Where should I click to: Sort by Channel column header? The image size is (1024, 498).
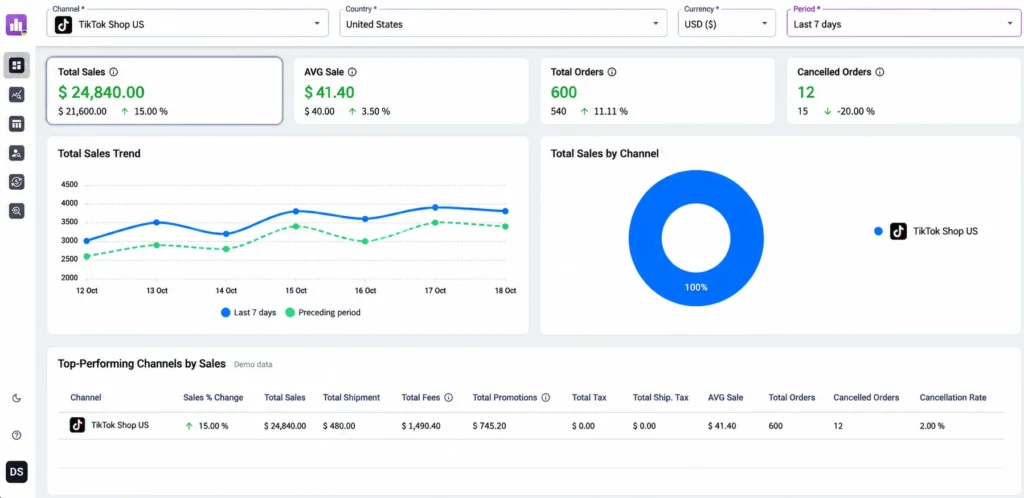pyautogui.click(x=86, y=397)
